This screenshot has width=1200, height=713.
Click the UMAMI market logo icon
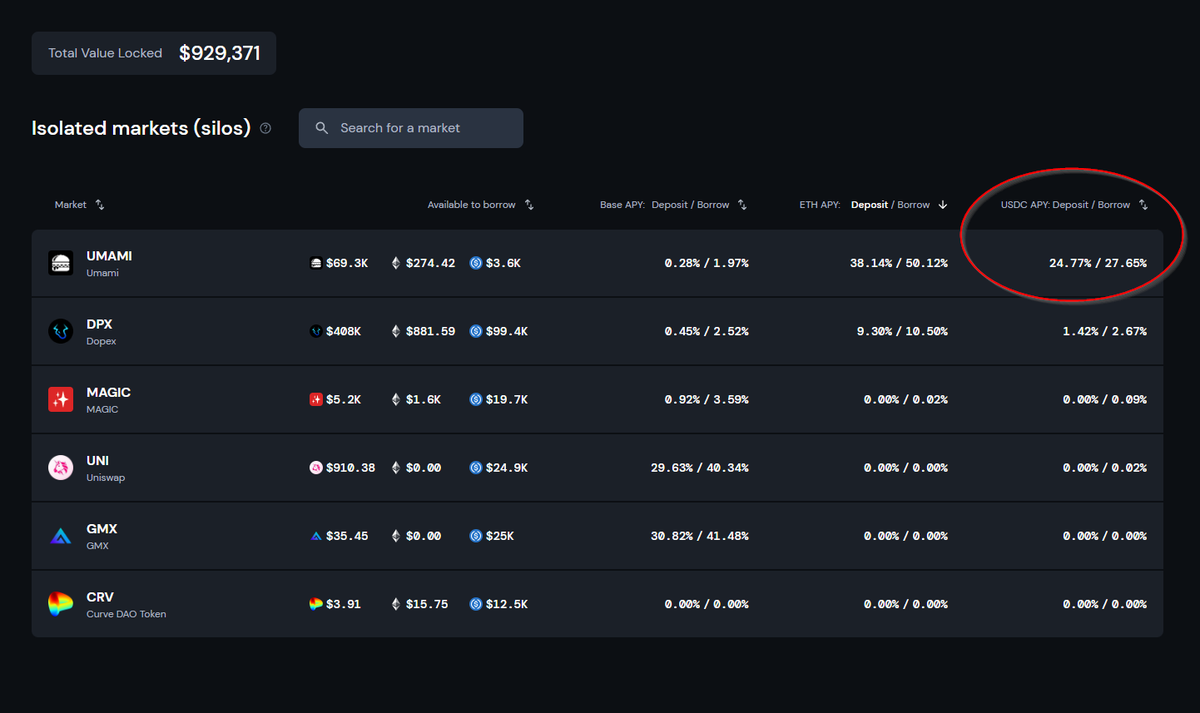(61, 263)
